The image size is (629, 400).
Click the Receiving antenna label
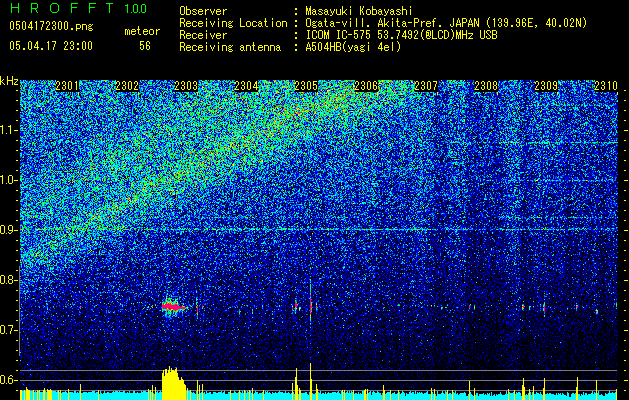click(x=230, y=47)
